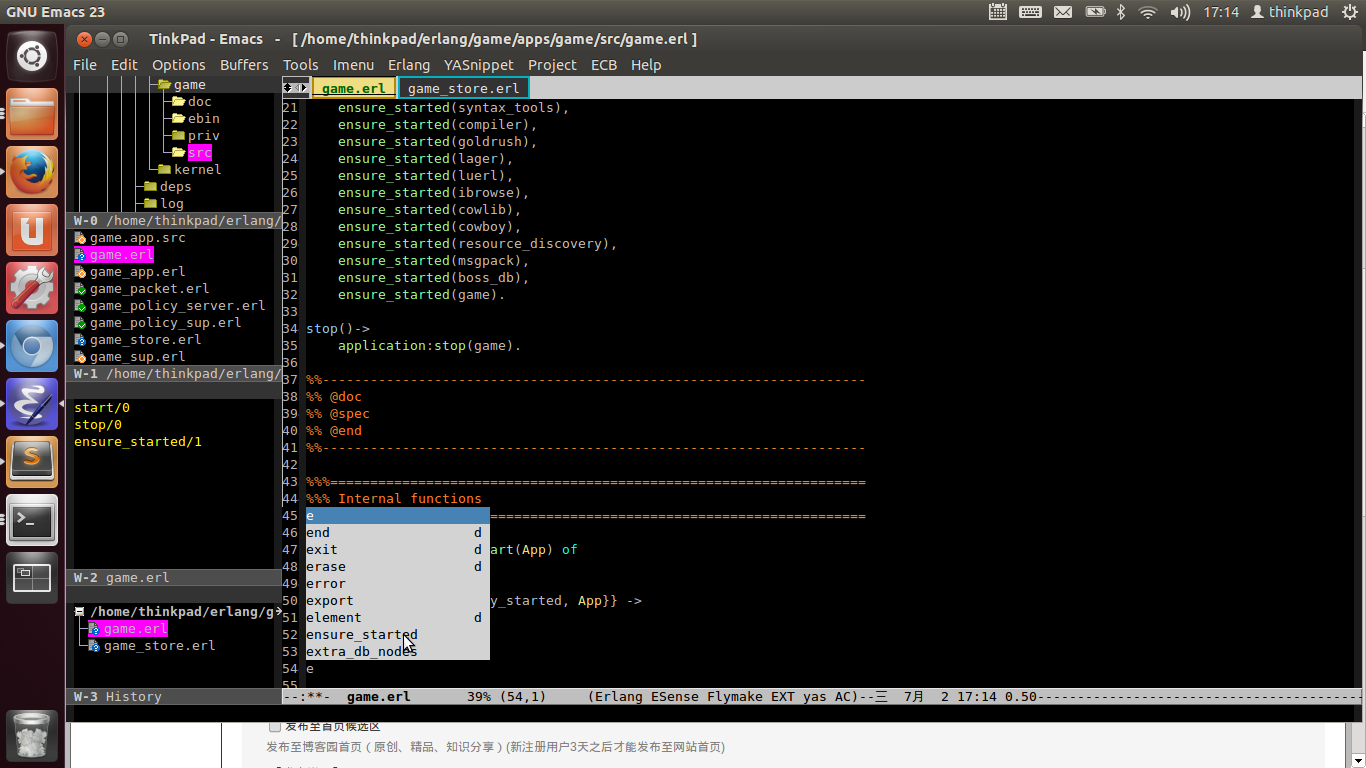
Task: Open game_policy_server.erl in sources list
Action: click(177, 306)
